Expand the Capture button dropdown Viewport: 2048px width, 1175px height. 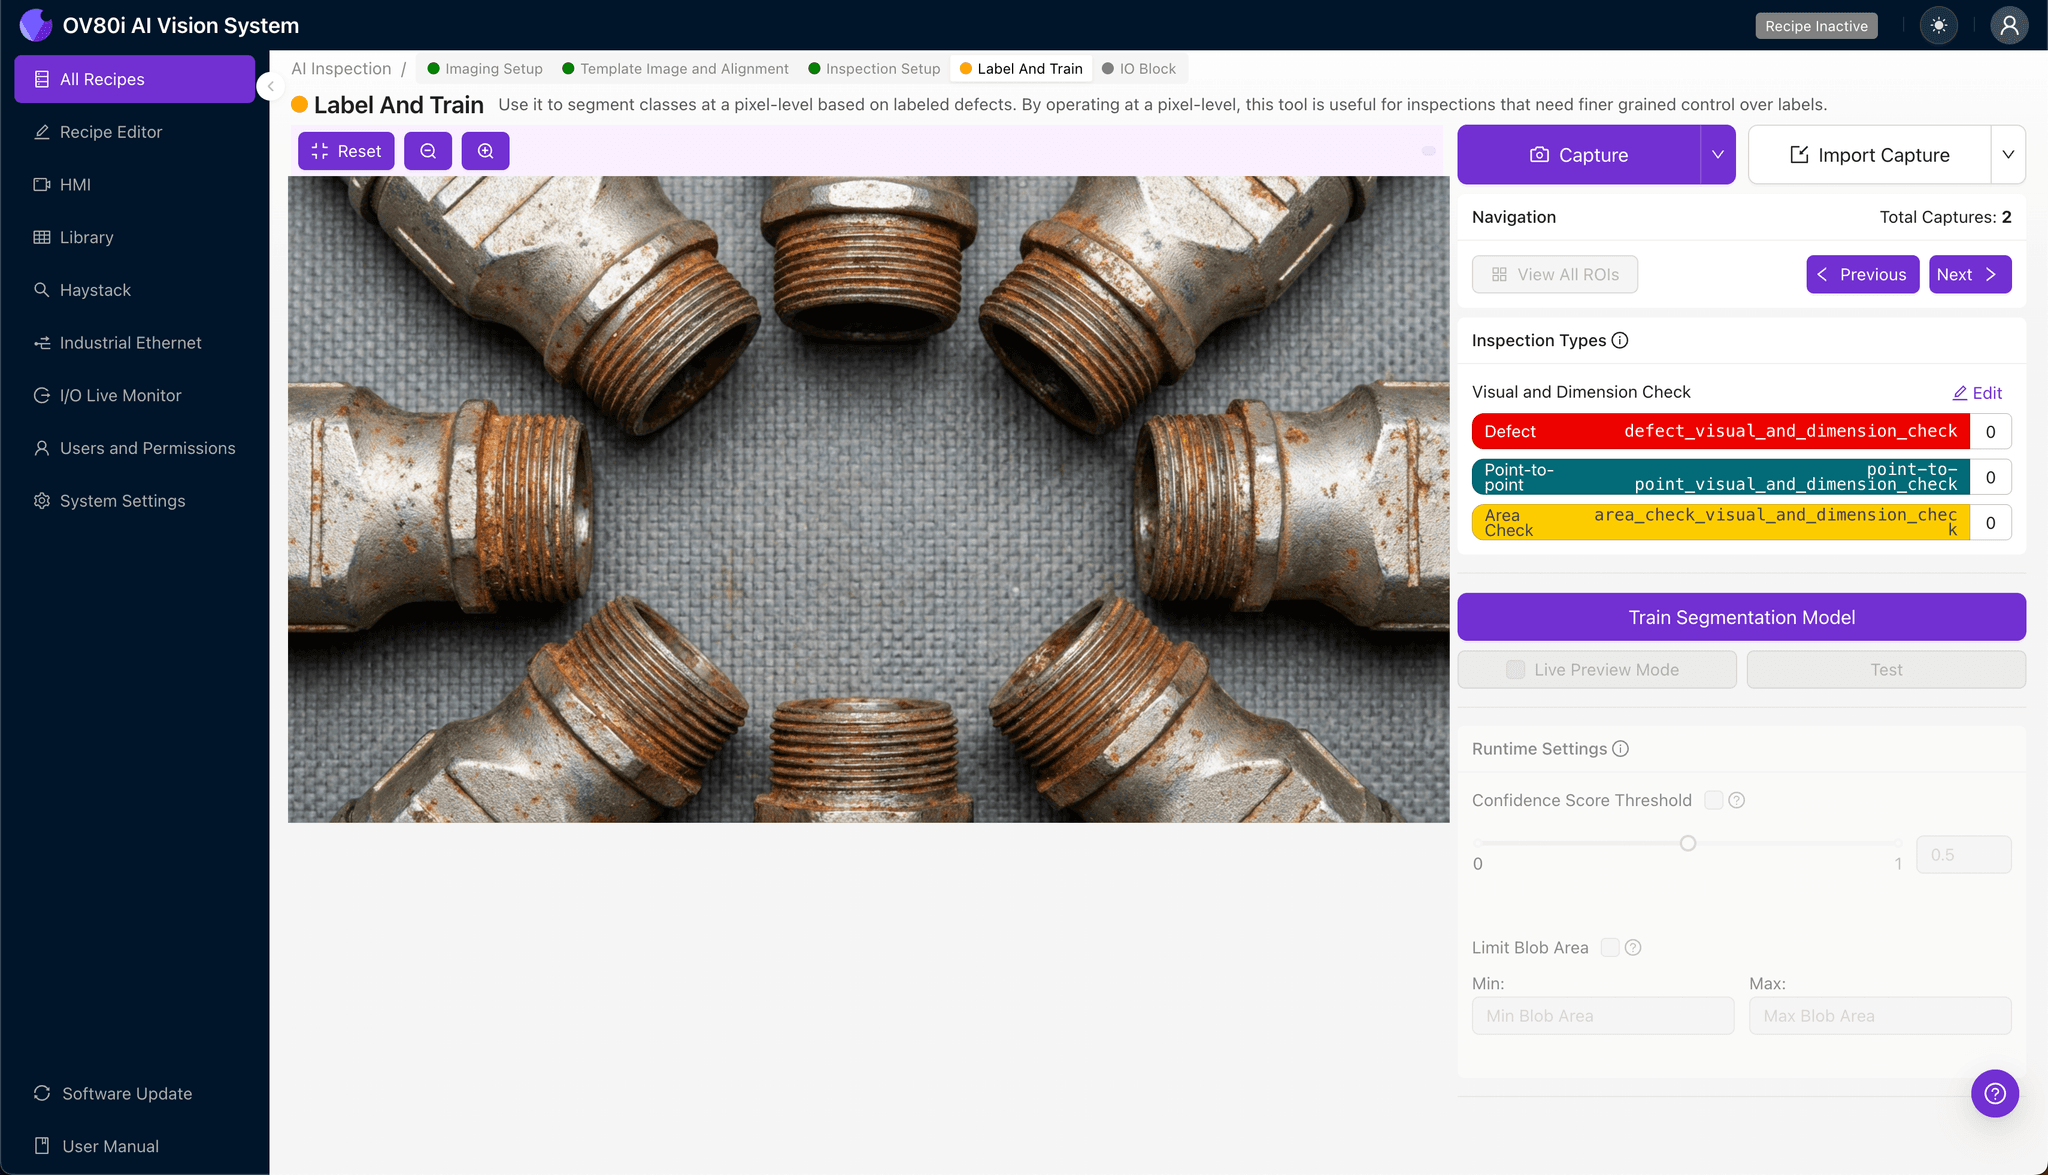point(1718,154)
